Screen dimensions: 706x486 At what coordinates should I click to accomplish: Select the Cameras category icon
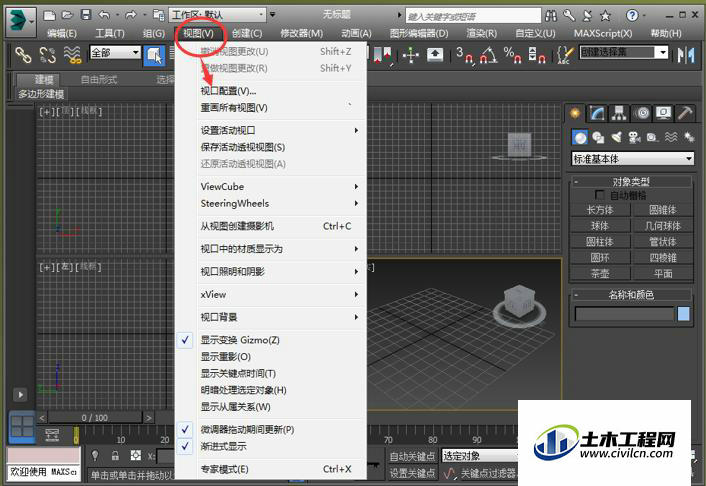coord(634,137)
